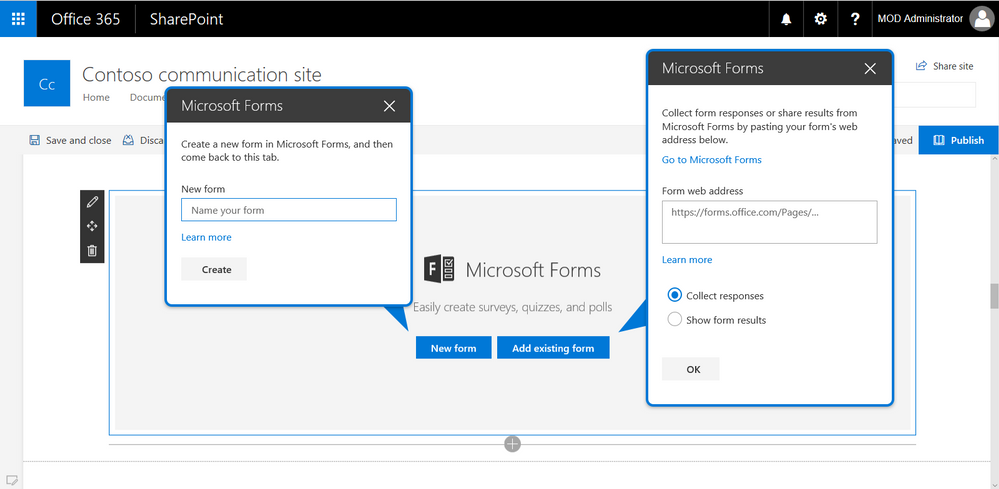The height and width of the screenshot is (489, 999).
Task: Delete web part with trash icon
Action: [x=92, y=250]
